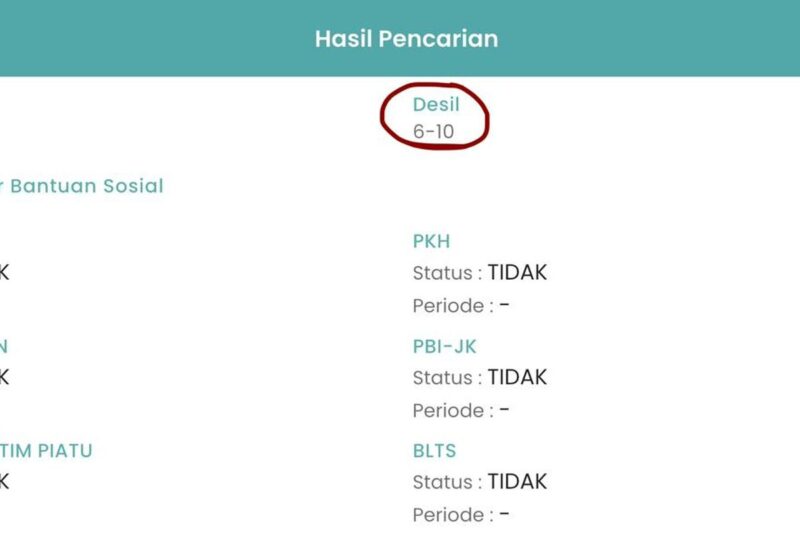Image resolution: width=800 pixels, height=533 pixels.
Task: Click the Desil value 6-10
Action: [x=433, y=132]
